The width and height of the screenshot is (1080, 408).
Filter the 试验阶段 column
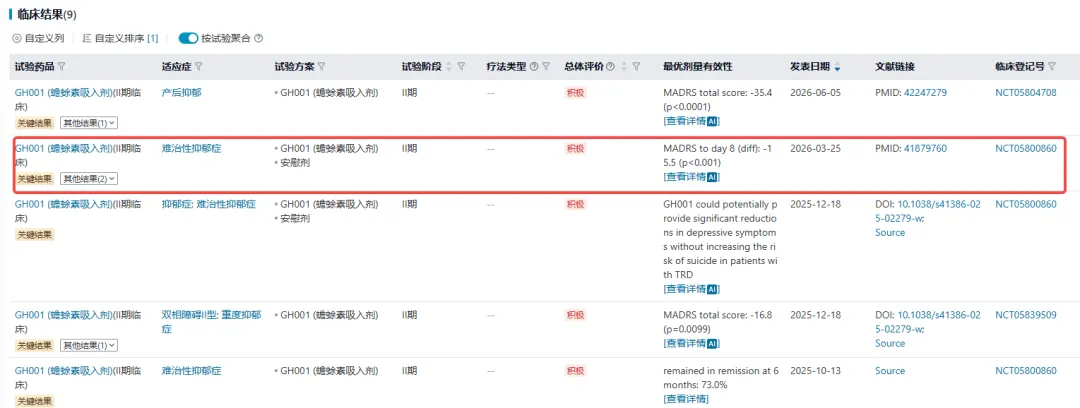(x=461, y=67)
